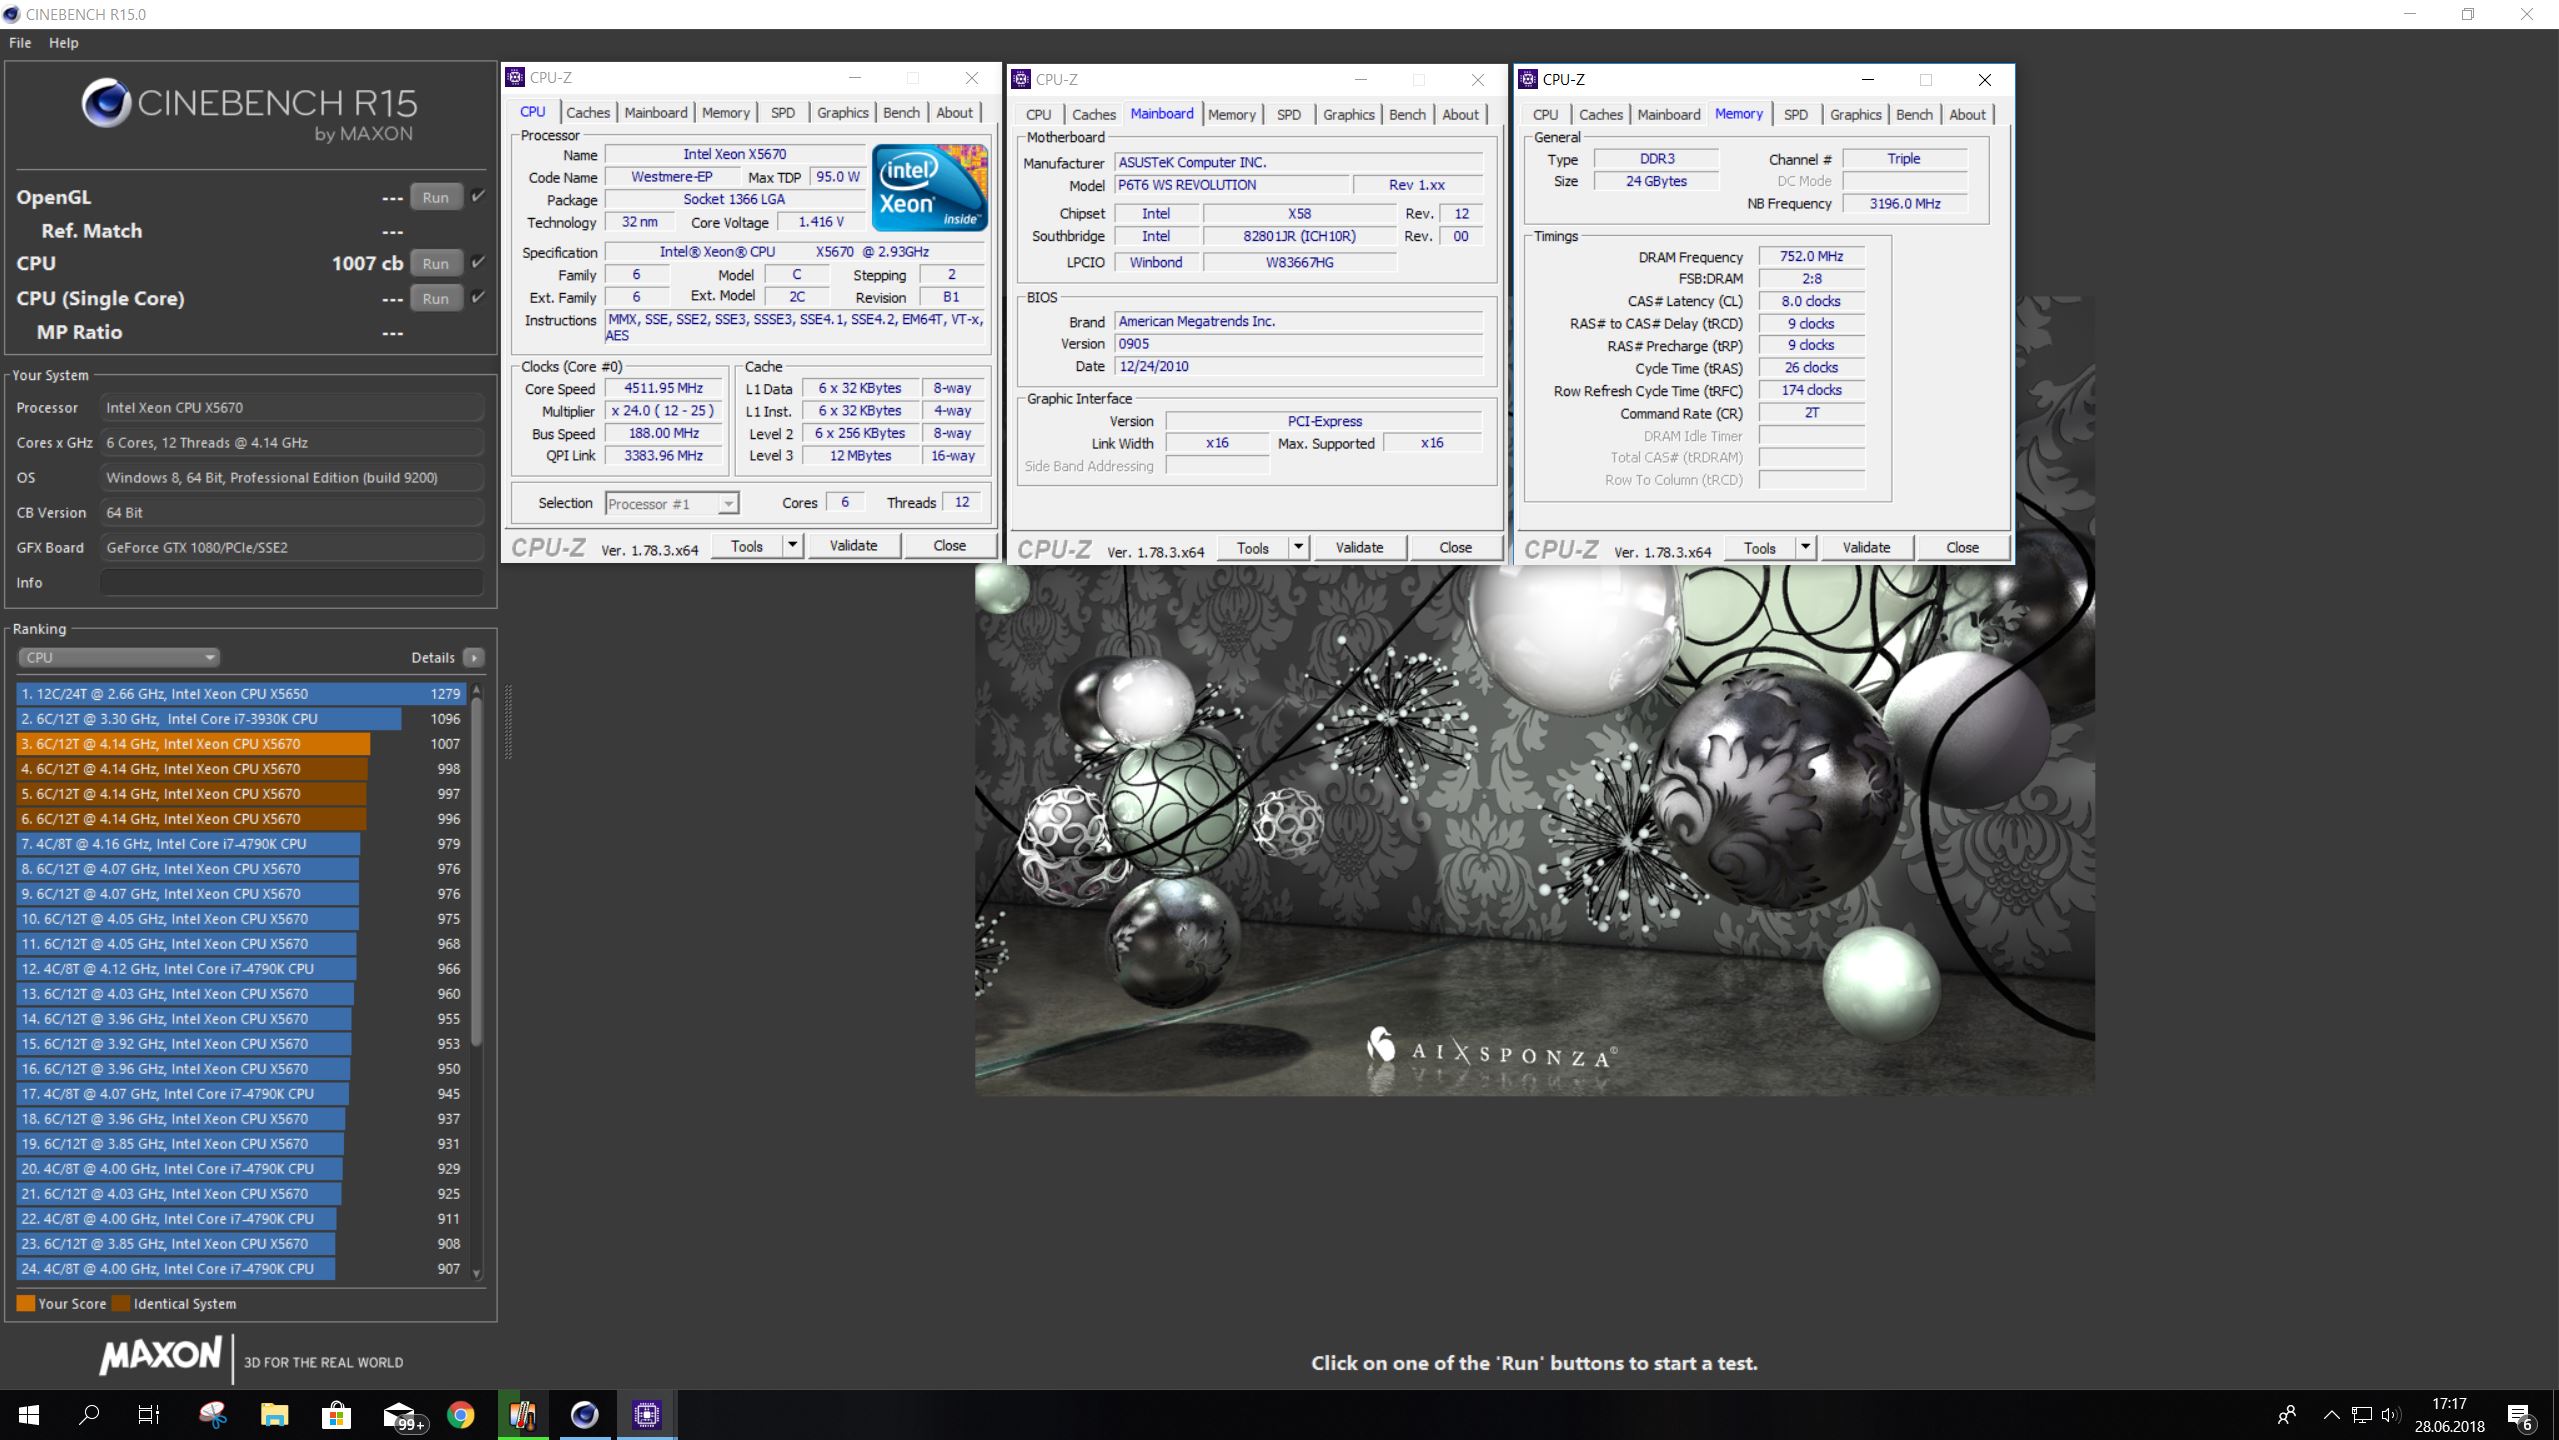Toggle the CPU (Single Core) test checkmark

pyautogui.click(x=478, y=297)
